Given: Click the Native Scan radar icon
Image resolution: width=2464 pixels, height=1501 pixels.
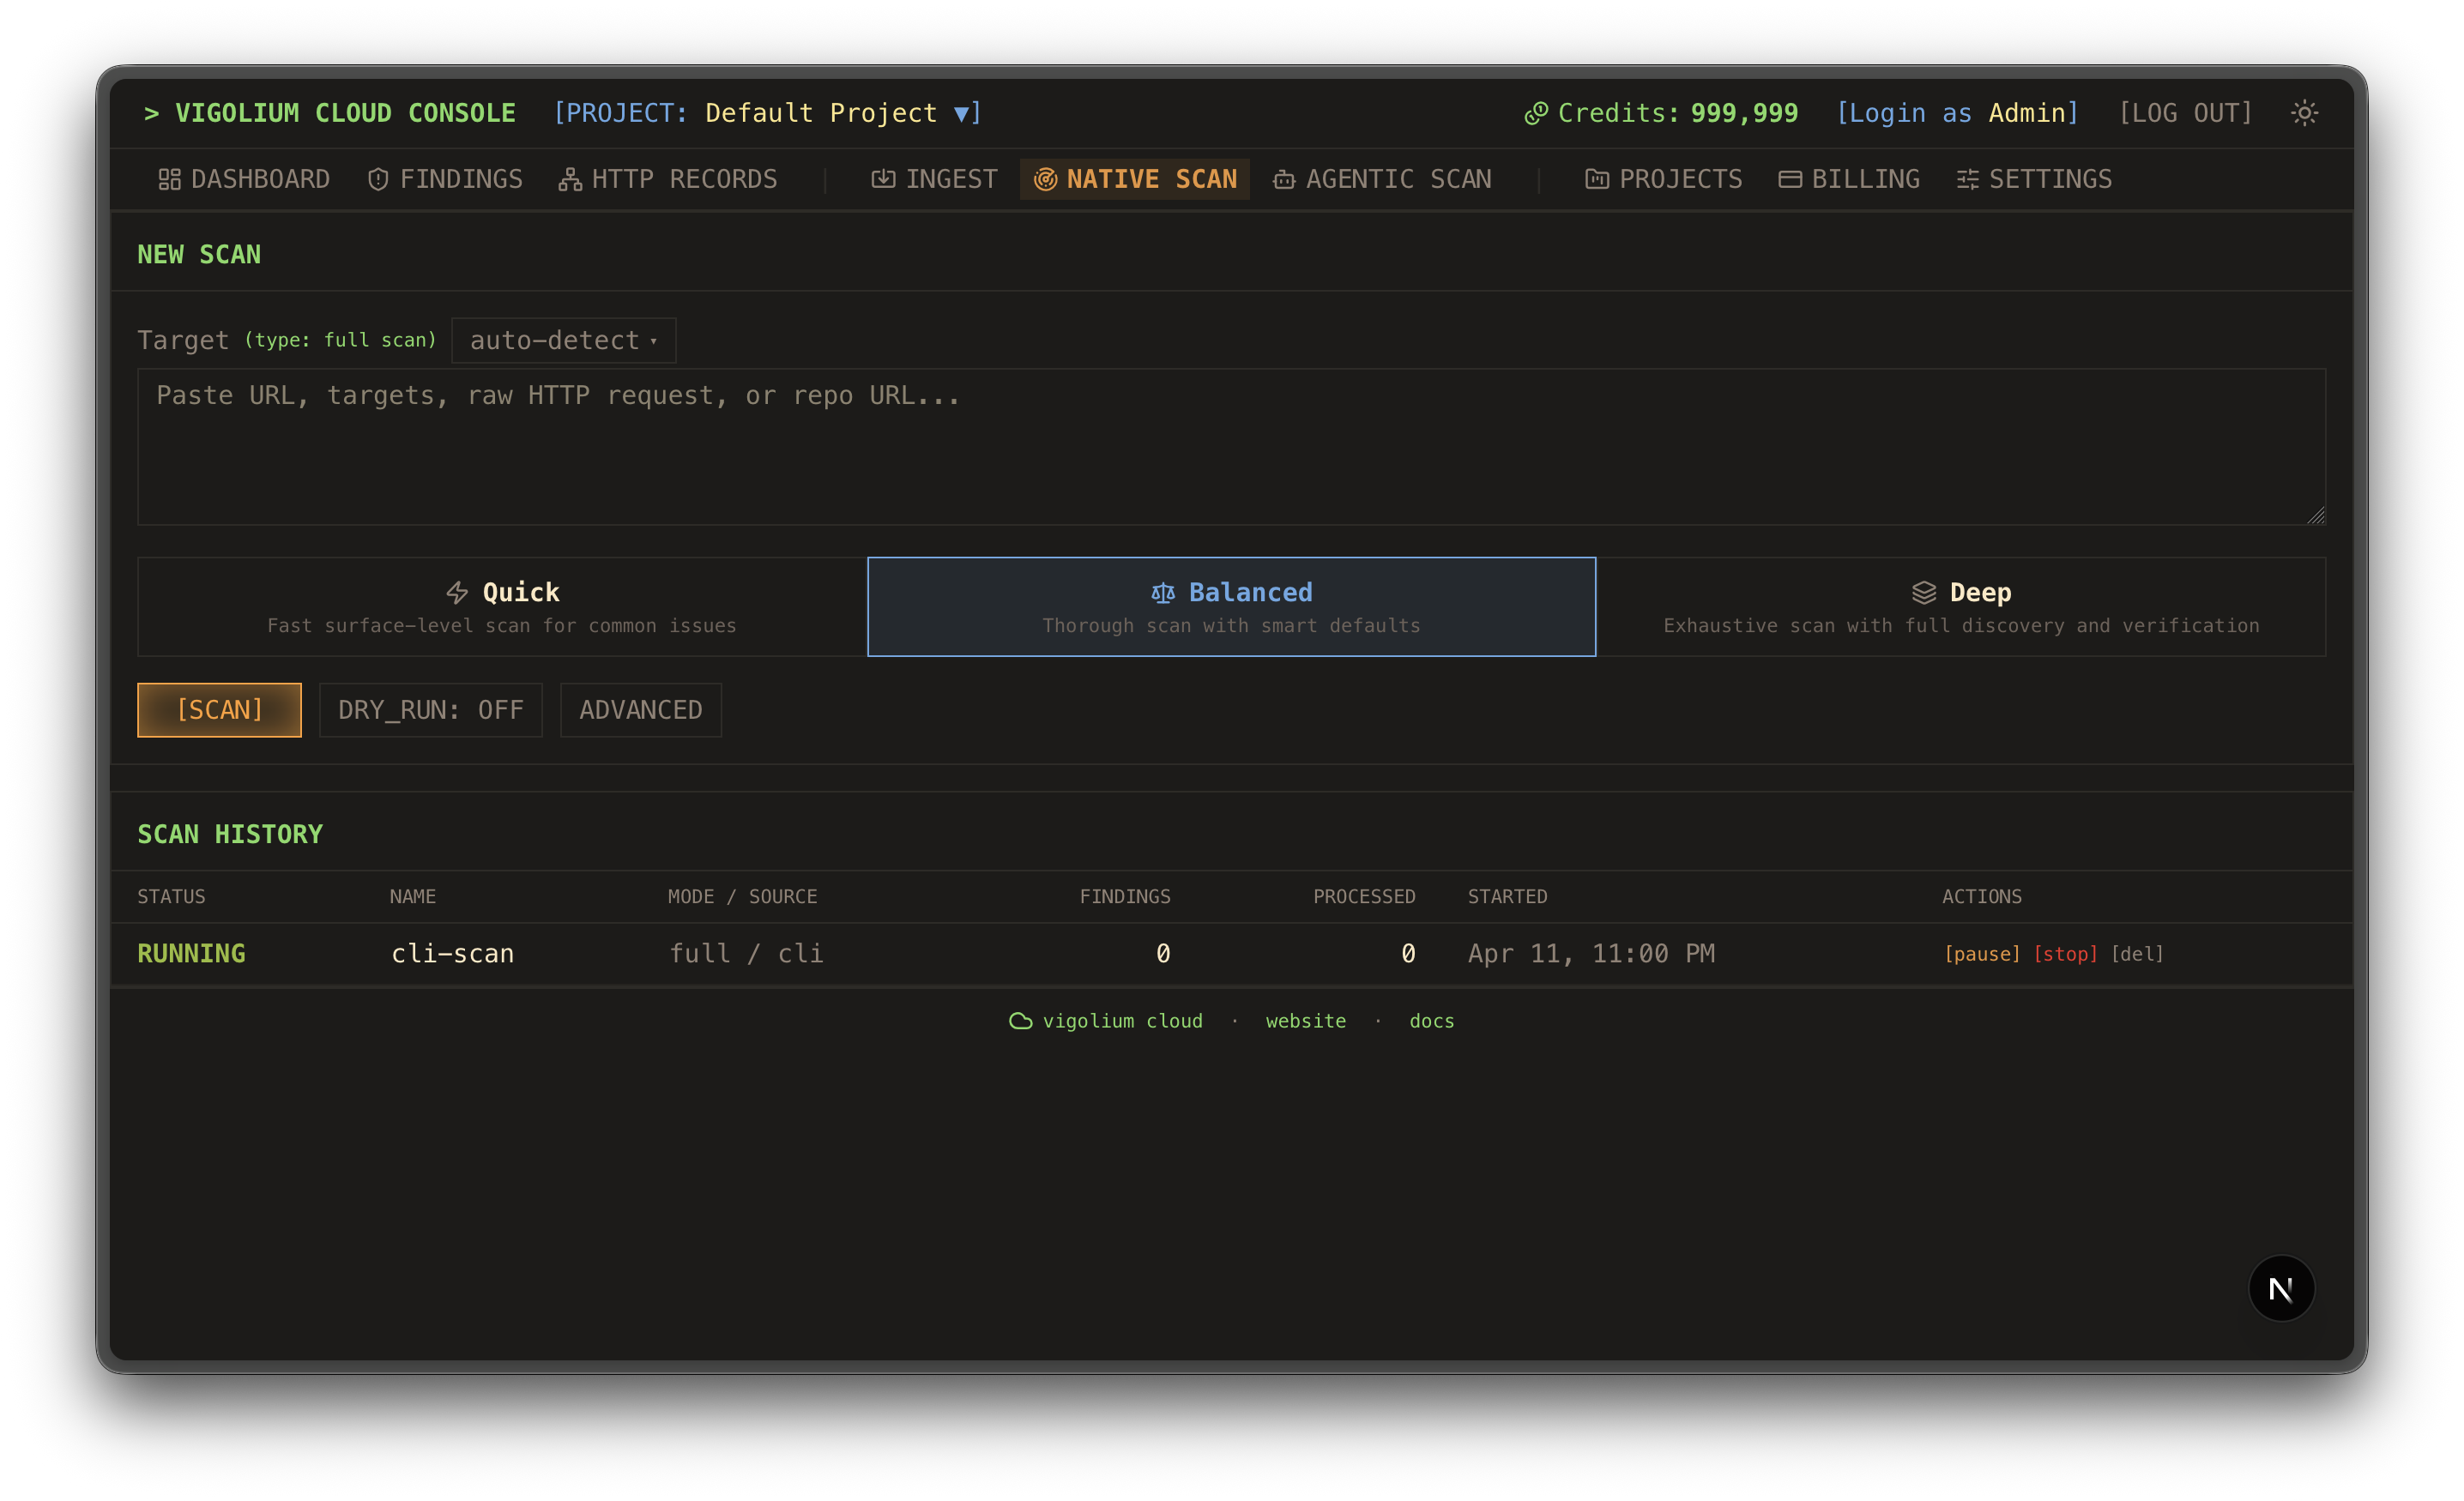Looking at the screenshot, I should (1045, 179).
